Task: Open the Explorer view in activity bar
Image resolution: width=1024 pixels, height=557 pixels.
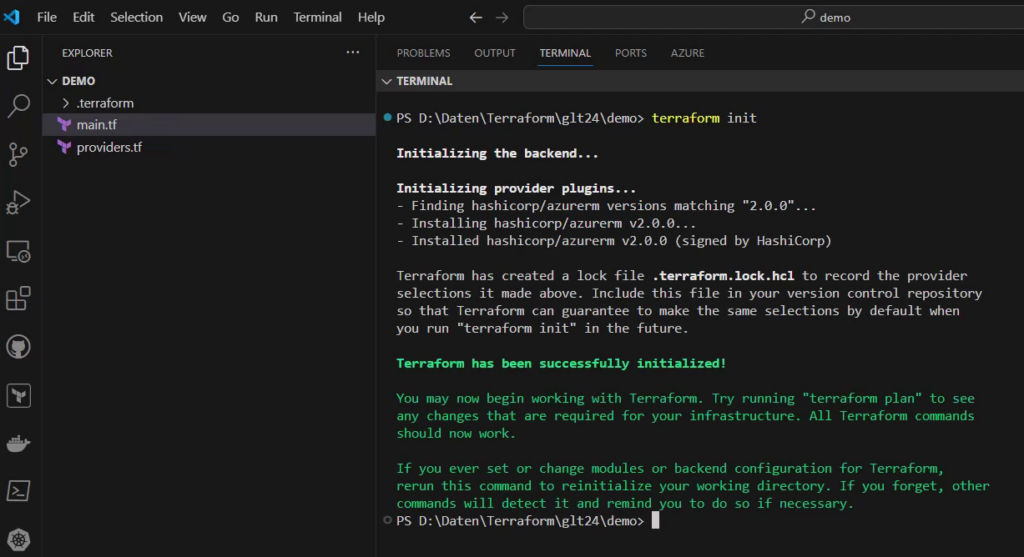Action: [18, 58]
